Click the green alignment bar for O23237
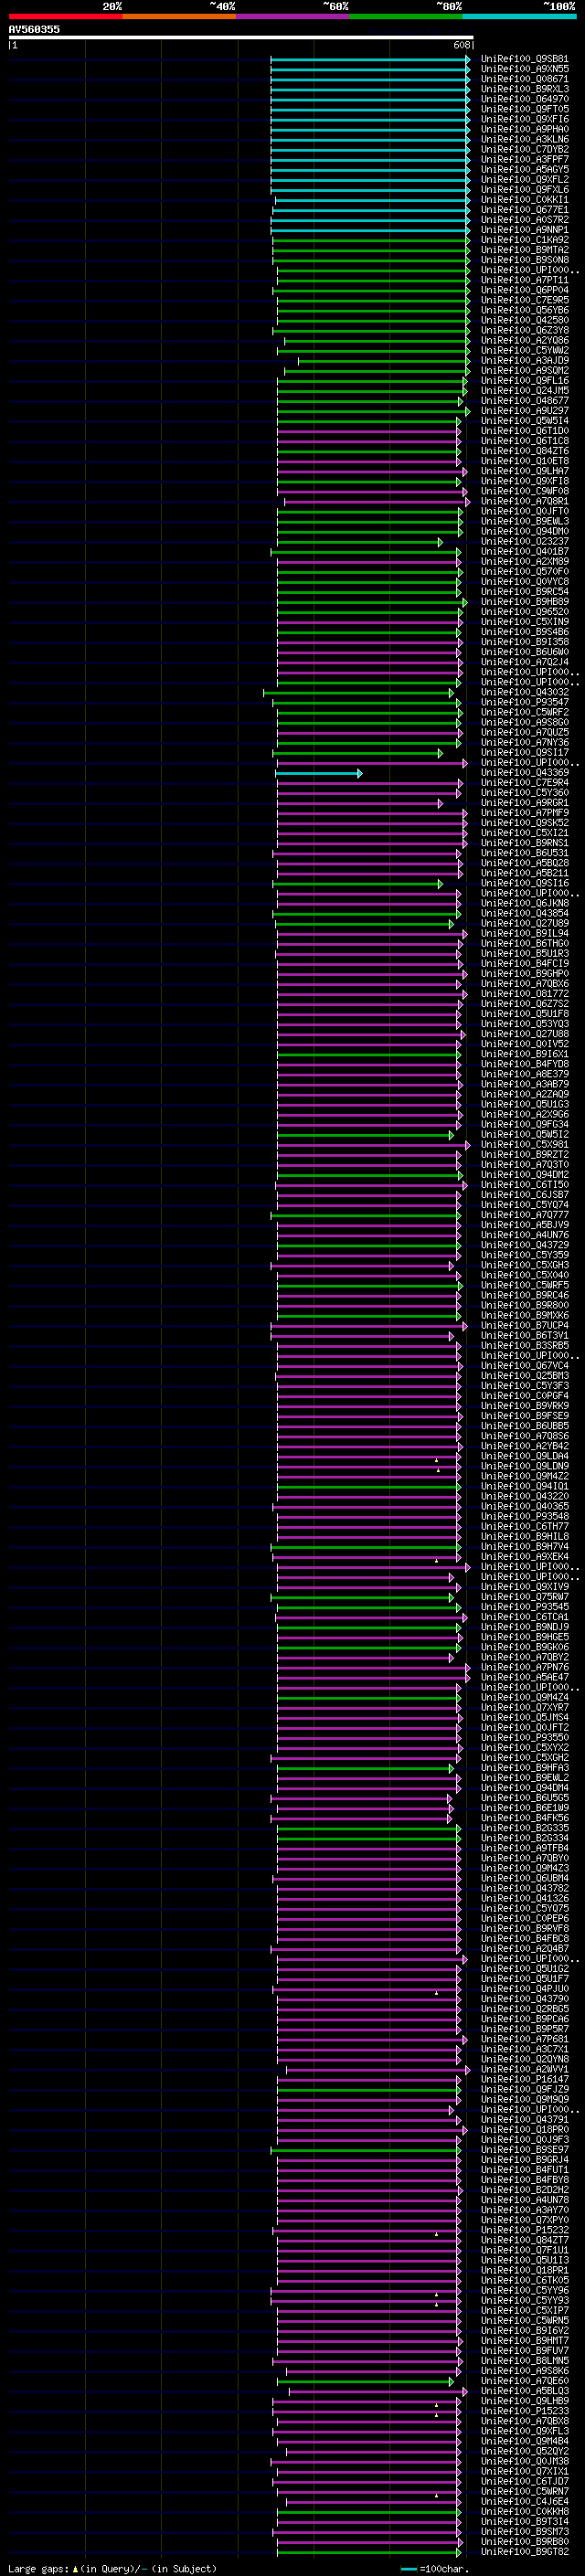Image resolution: width=585 pixels, height=2576 pixels. 360,542
